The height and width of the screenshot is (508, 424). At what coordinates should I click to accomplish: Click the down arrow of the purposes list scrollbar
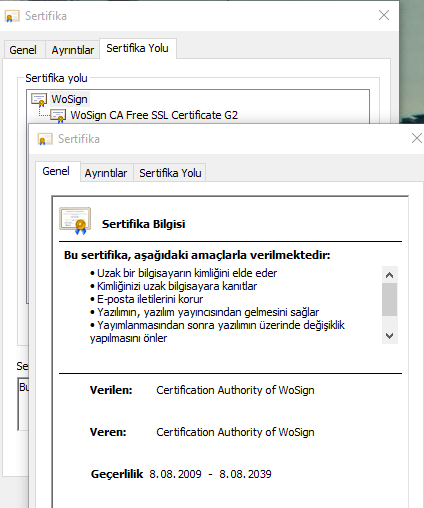click(389, 336)
